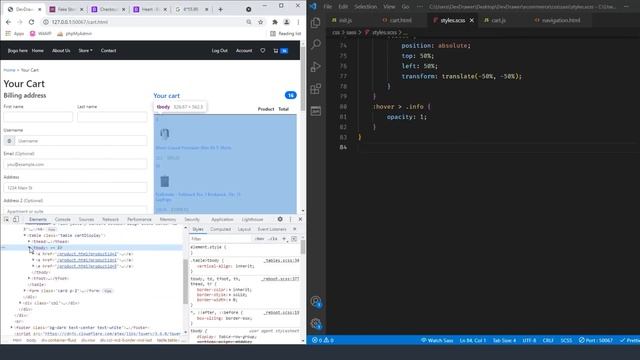The width and height of the screenshot is (640, 360).
Task: Close the DevTools panel
Action: click(300, 219)
